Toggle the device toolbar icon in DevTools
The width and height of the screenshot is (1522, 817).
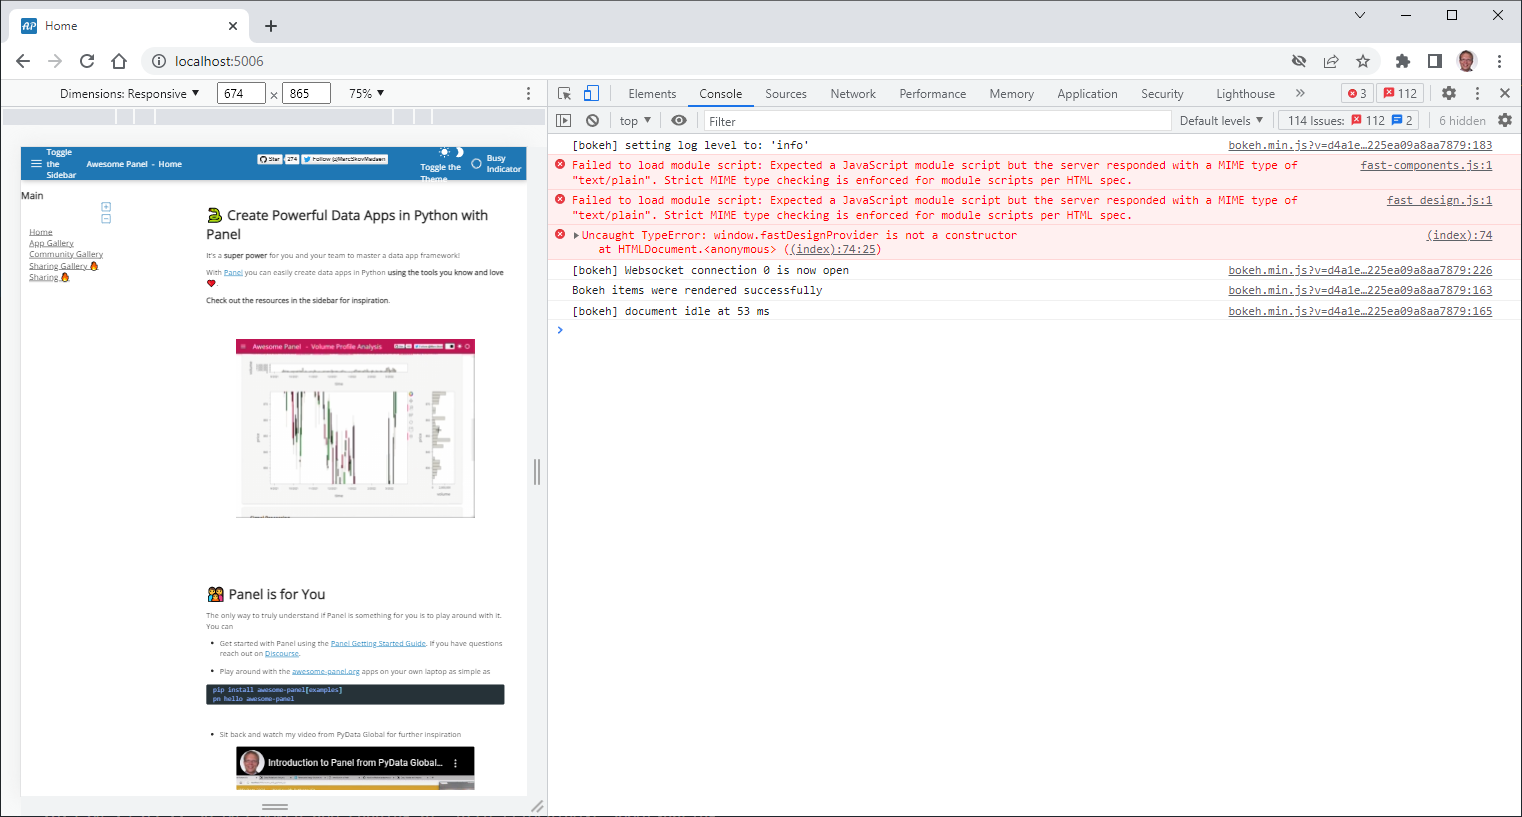click(x=589, y=93)
